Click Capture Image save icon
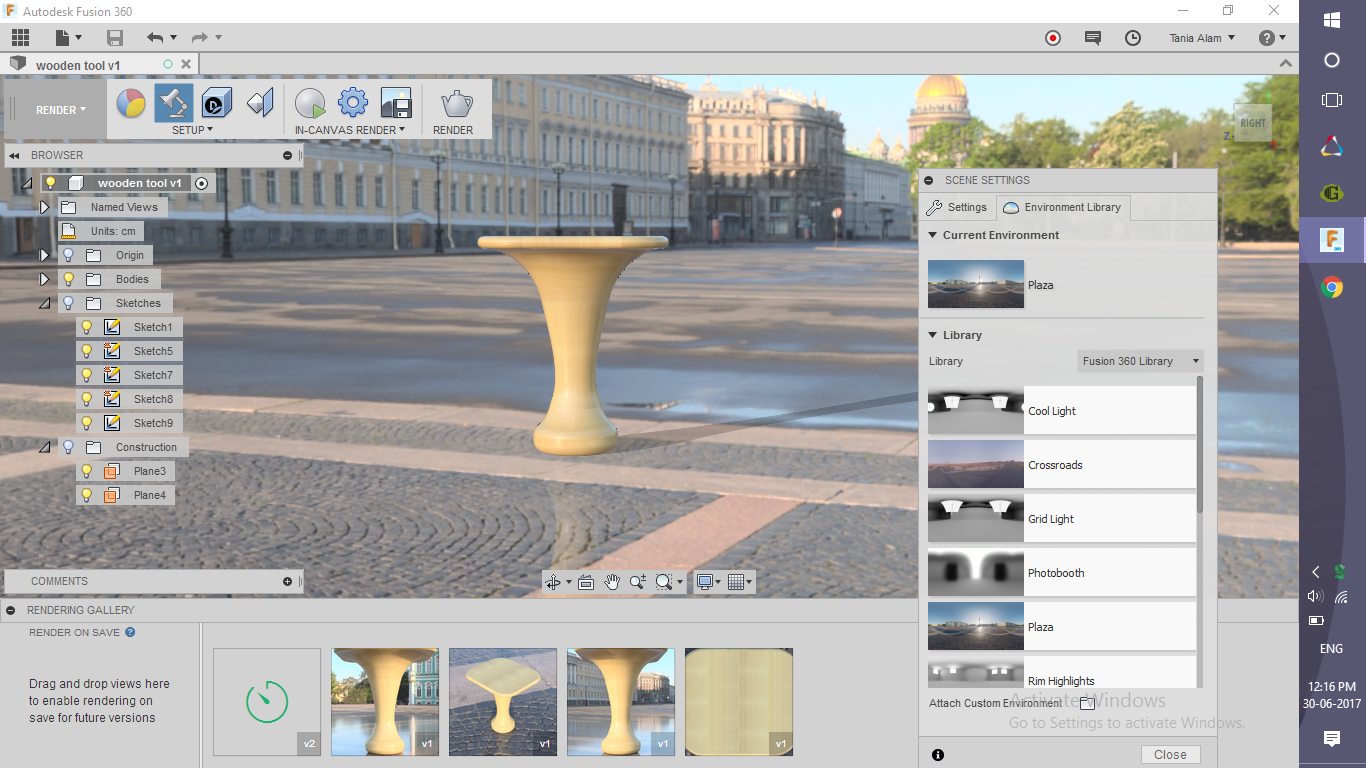 [397, 103]
